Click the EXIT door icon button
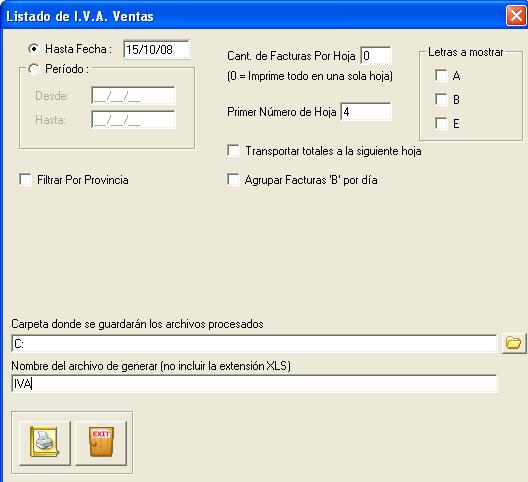Image resolution: width=528 pixels, height=482 pixels. click(x=101, y=443)
